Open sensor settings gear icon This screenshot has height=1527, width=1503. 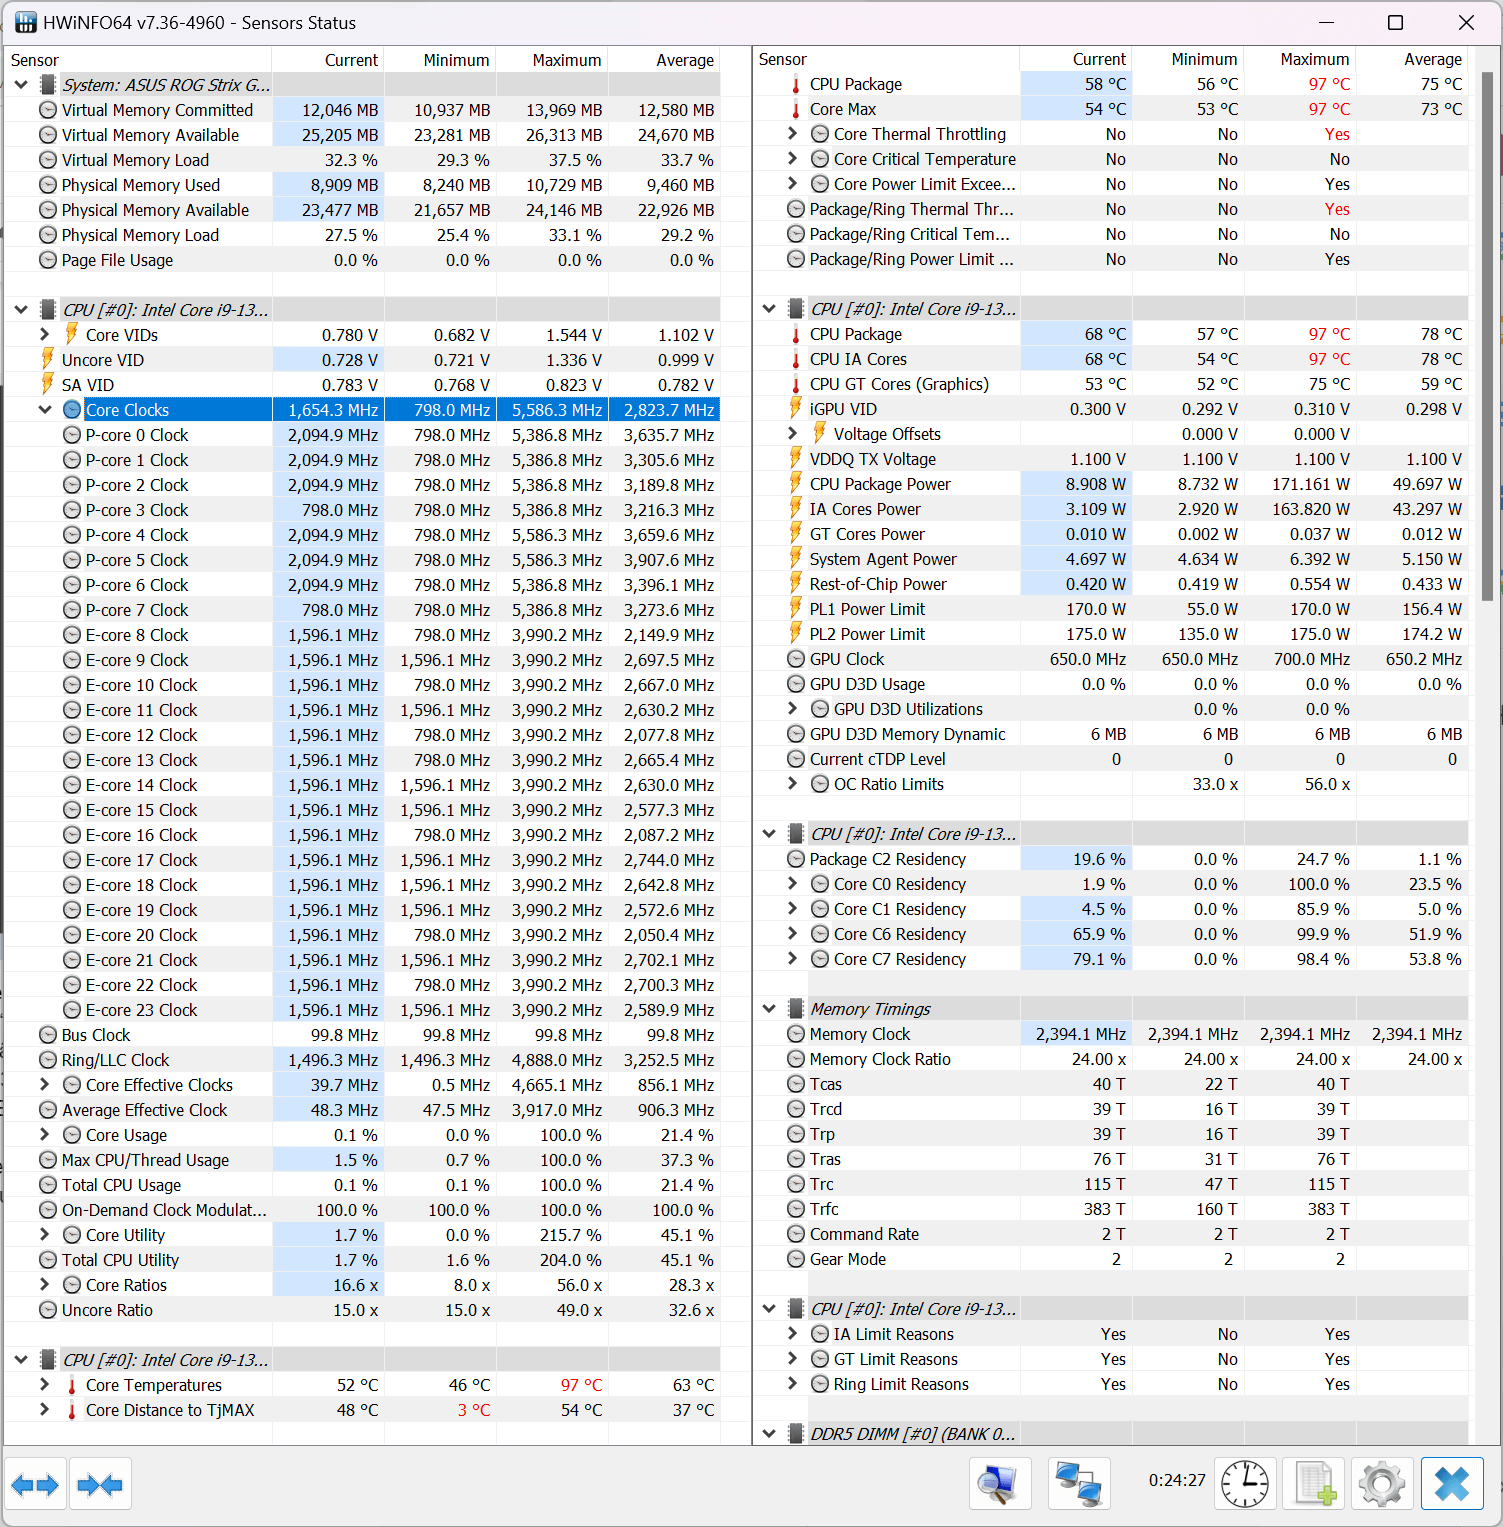1382,1484
